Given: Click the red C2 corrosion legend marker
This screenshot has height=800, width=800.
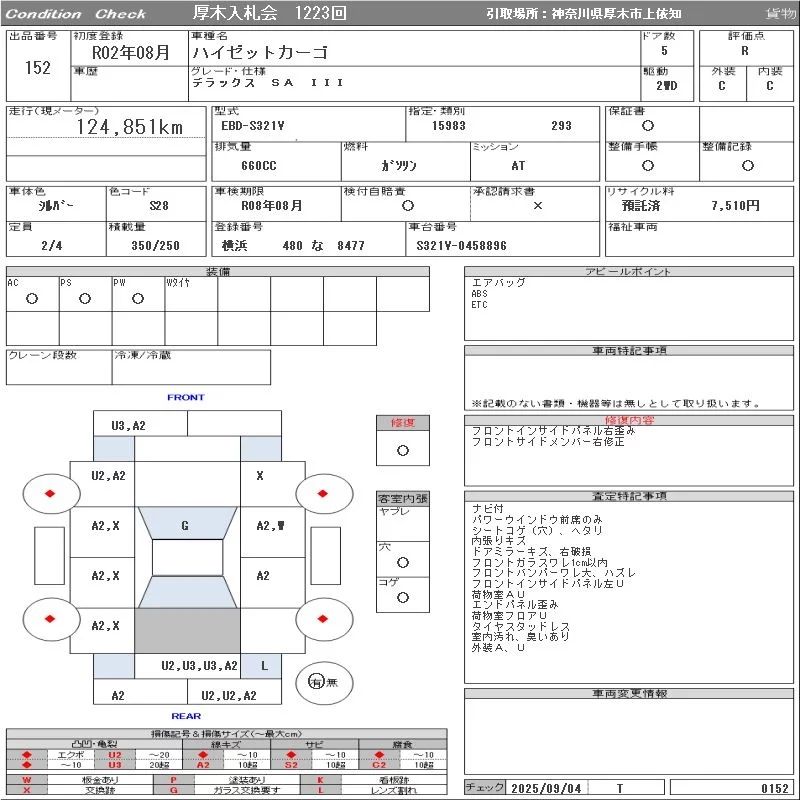Looking at the screenshot, I should click(x=379, y=765).
